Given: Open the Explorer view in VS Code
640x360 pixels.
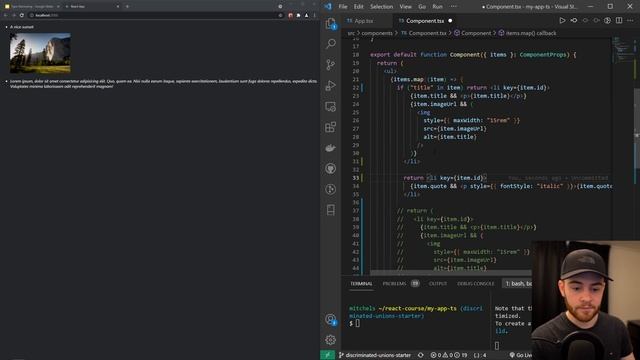Looking at the screenshot, I should tap(331, 23).
